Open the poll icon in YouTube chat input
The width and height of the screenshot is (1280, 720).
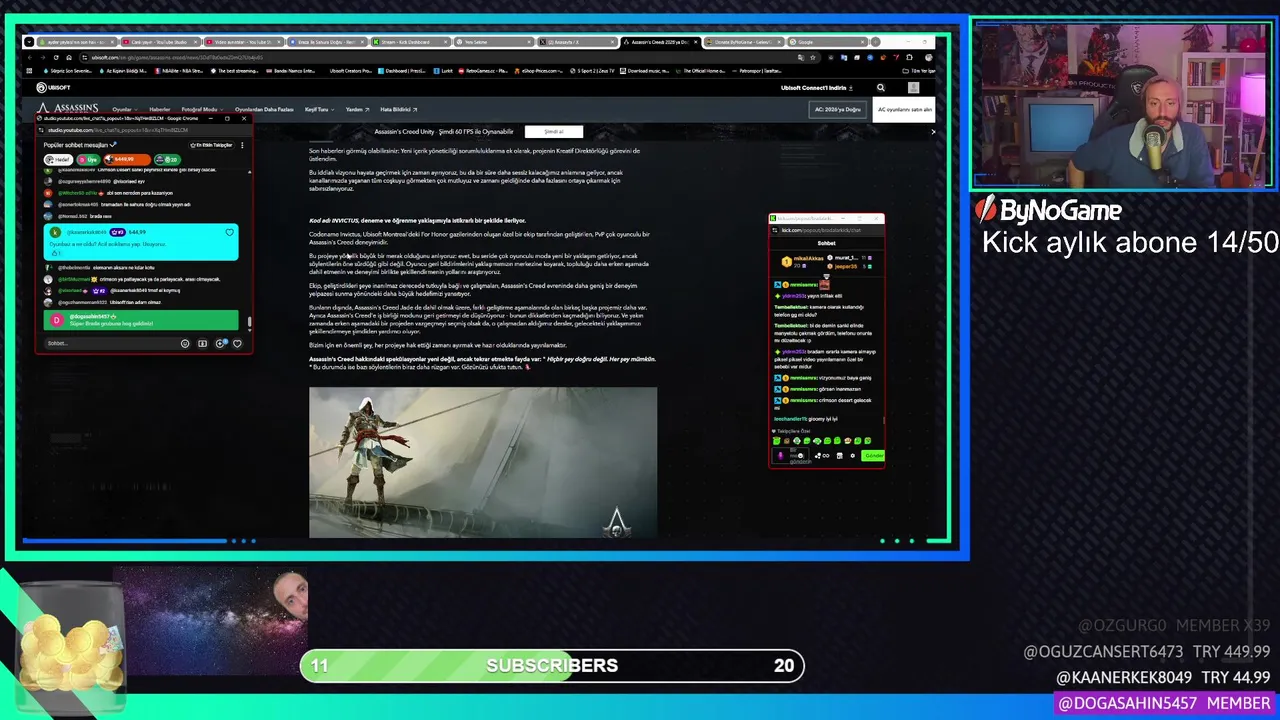click(x=203, y=343)
